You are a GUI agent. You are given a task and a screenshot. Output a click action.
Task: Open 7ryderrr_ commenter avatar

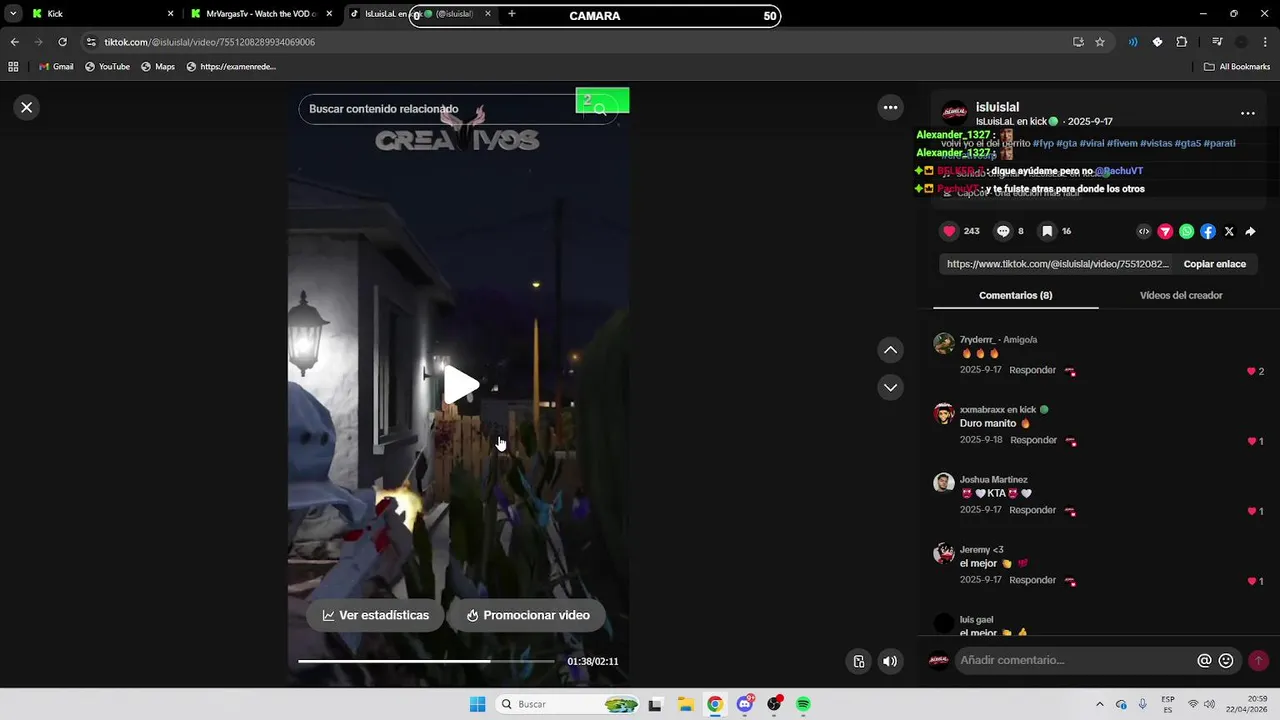pos(943,343)
